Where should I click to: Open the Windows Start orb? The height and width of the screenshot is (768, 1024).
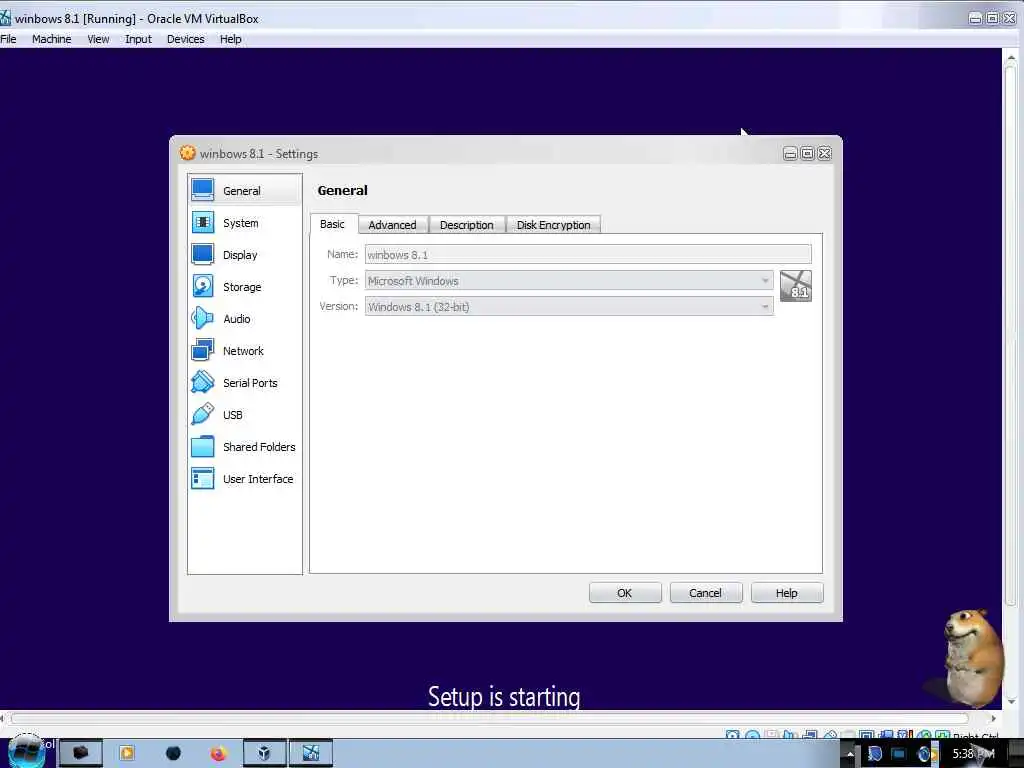26,752
